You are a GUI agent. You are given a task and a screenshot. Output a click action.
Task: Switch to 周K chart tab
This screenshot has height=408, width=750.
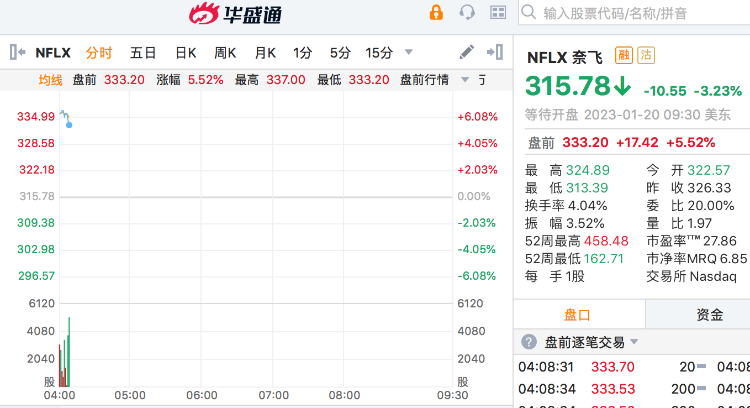click(x=225, y=53)
